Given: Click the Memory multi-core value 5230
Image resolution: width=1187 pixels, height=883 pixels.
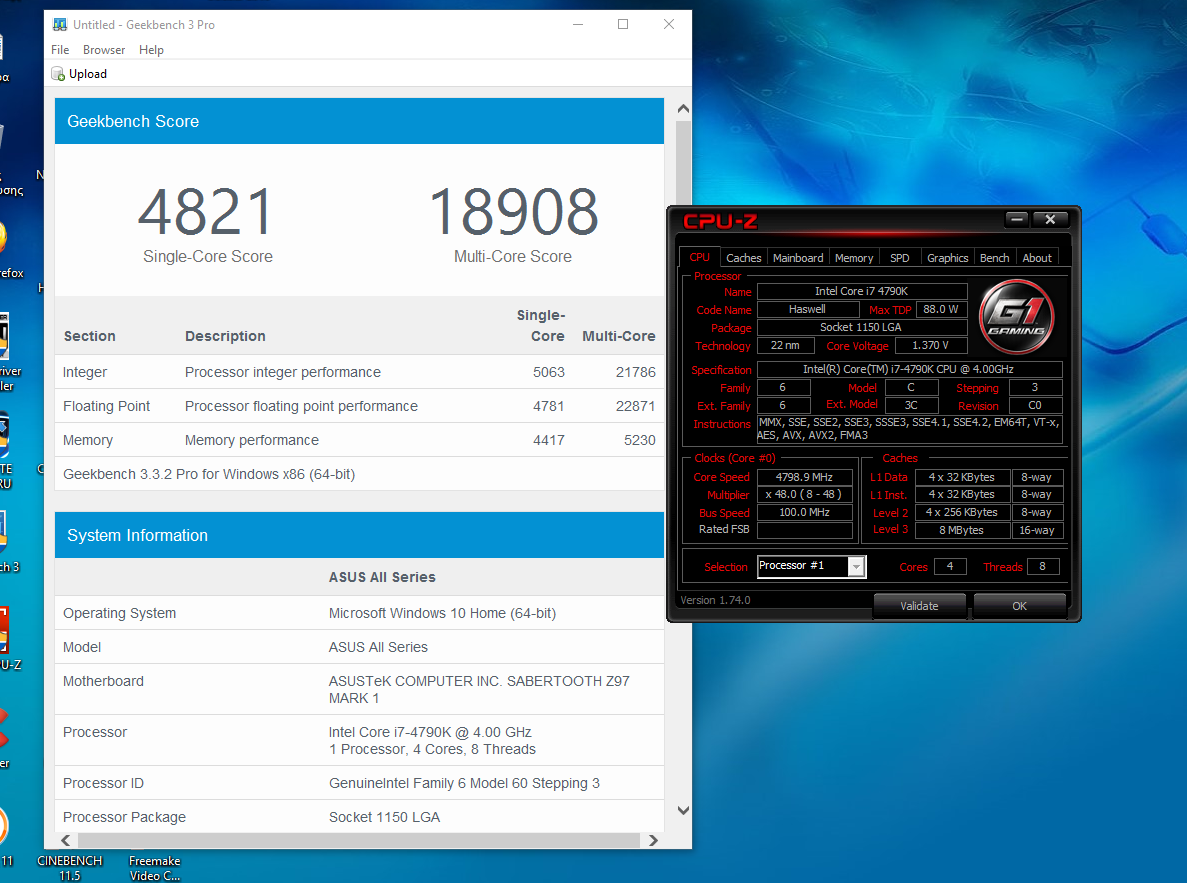Looking at the screenshot, I should tap(639, 440).
